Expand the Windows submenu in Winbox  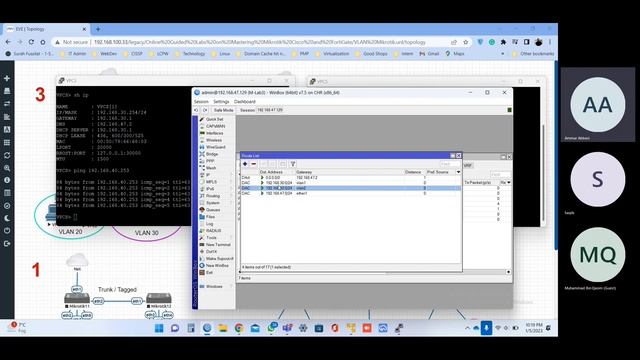coord(216,286)
